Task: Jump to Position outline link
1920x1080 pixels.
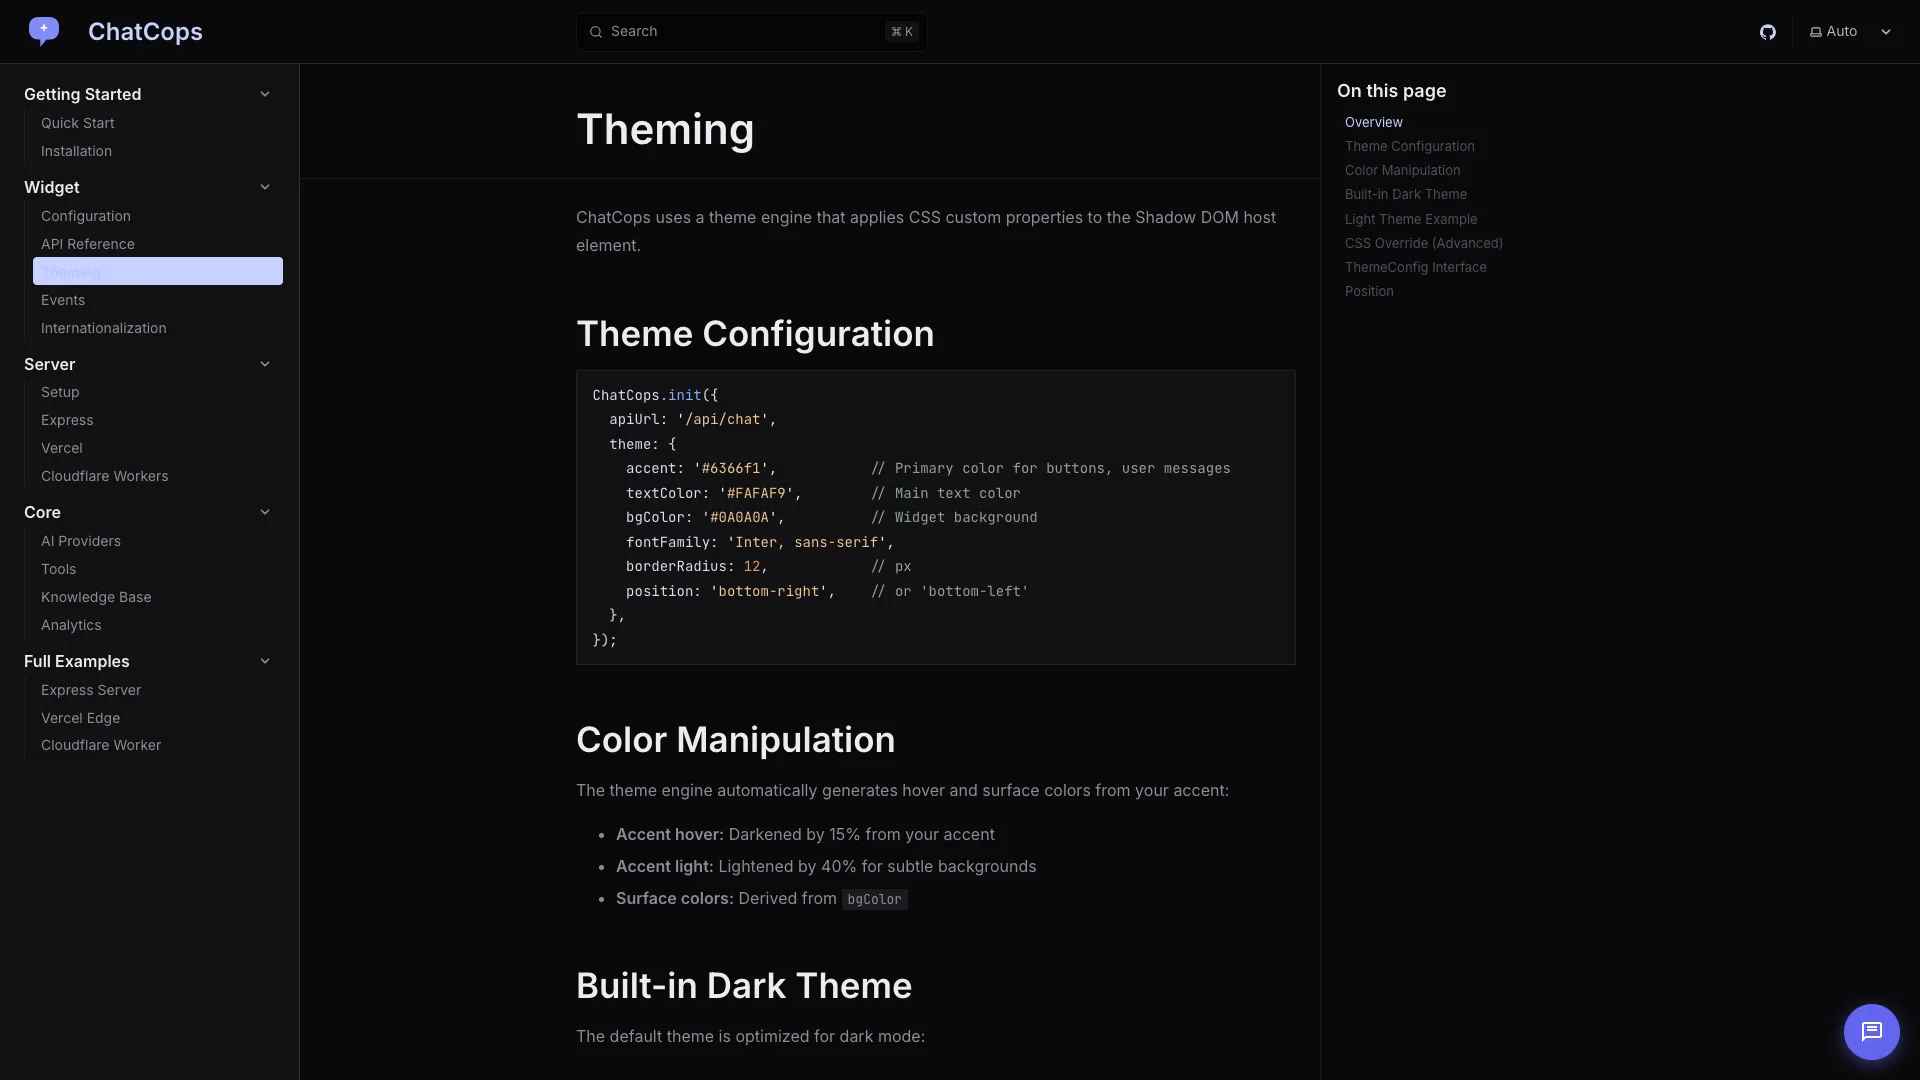Action: [x=1369, y=291]
